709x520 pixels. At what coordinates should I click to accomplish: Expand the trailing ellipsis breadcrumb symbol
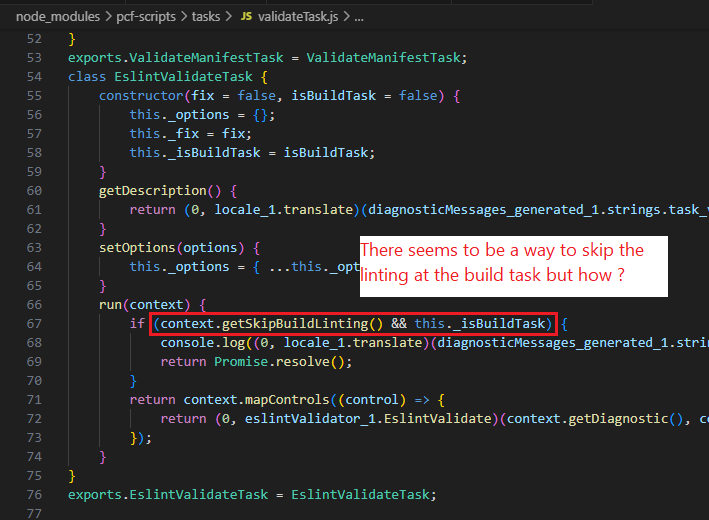tap(358, 18)
